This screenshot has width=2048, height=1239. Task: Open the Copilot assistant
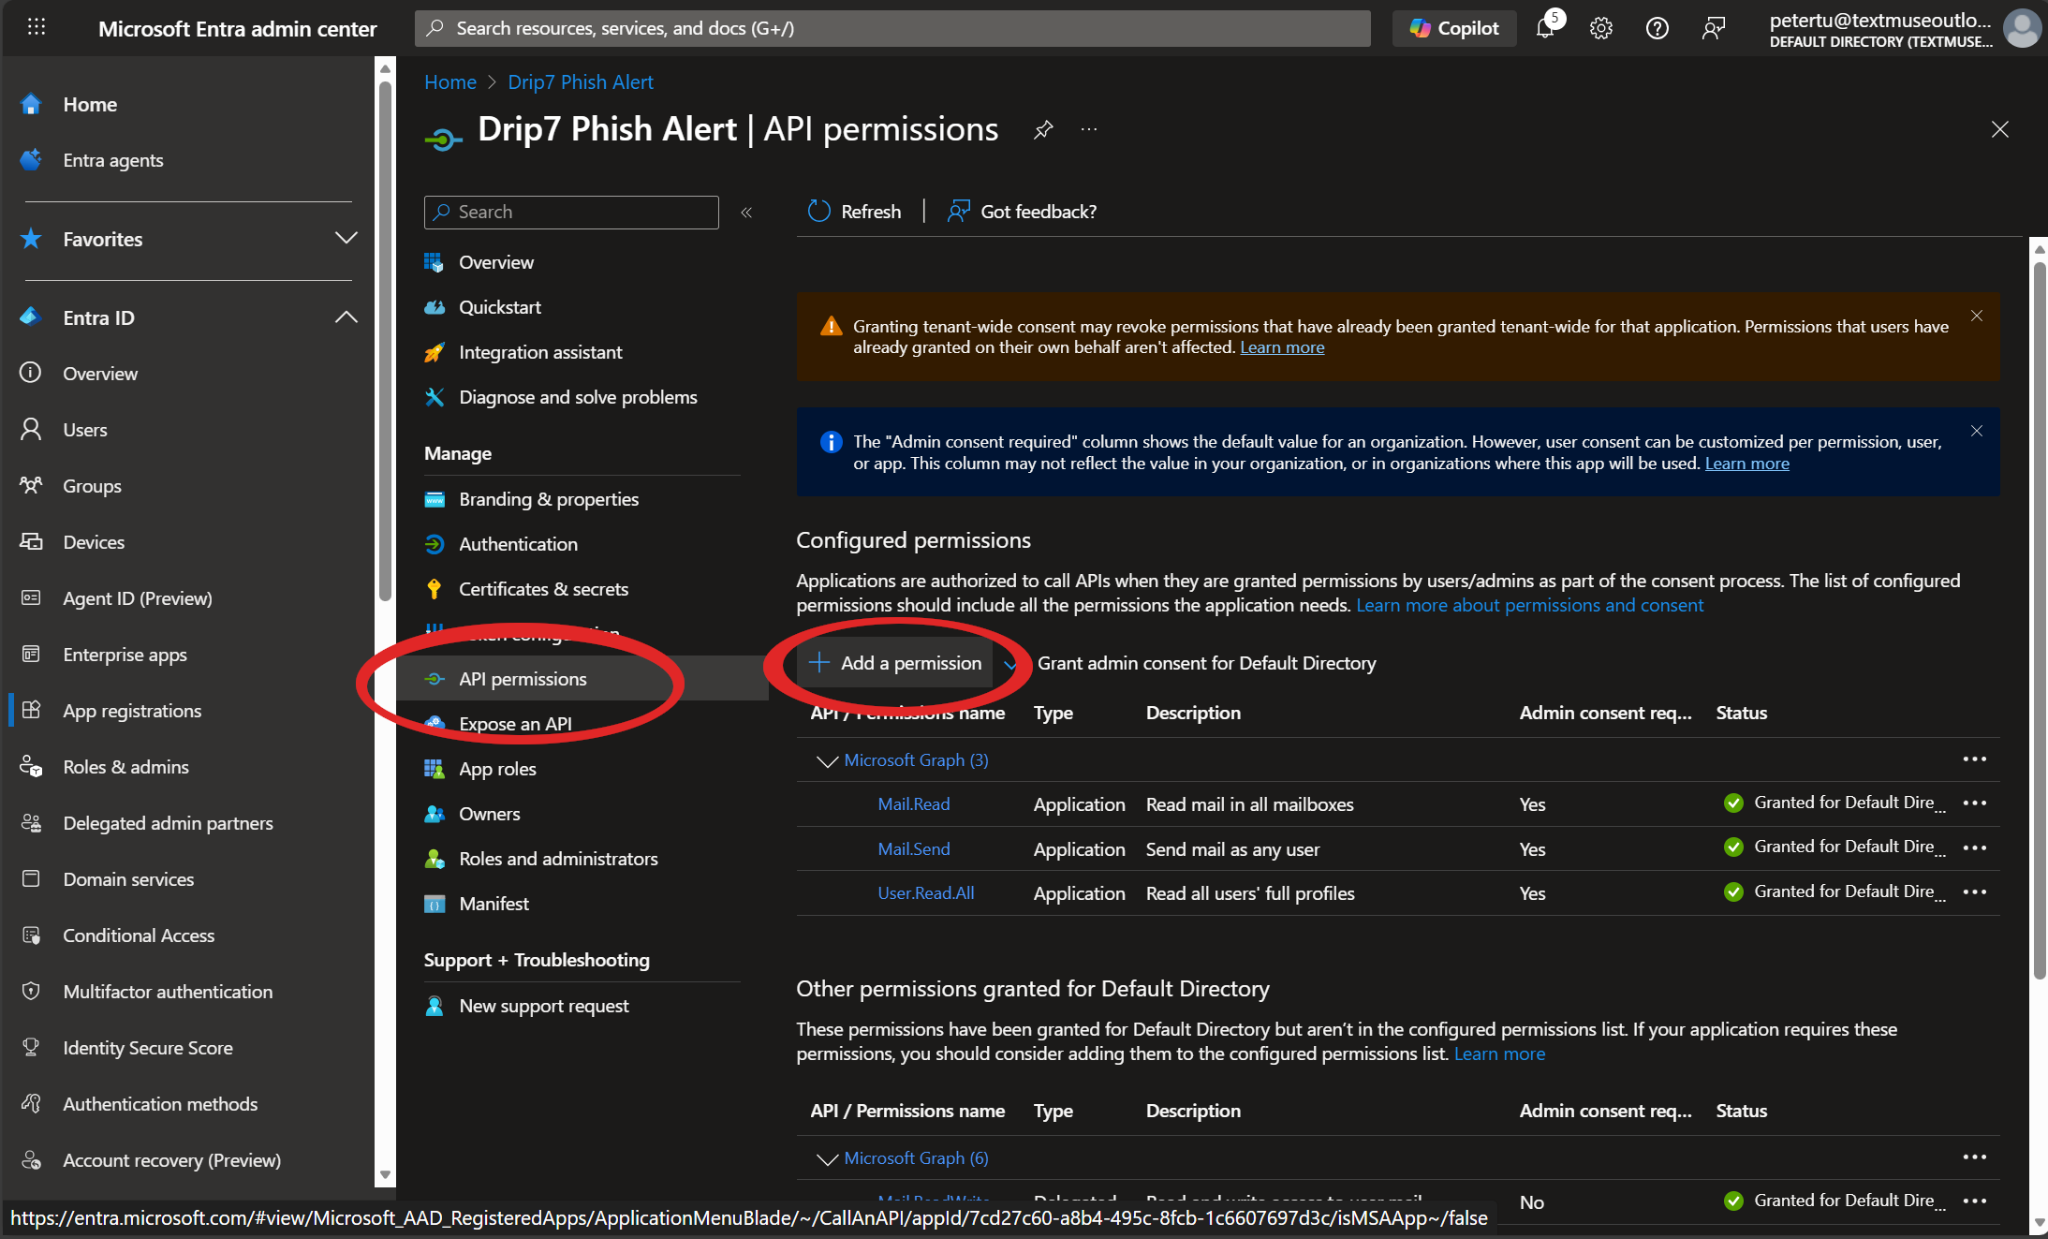click(1454, 28)
